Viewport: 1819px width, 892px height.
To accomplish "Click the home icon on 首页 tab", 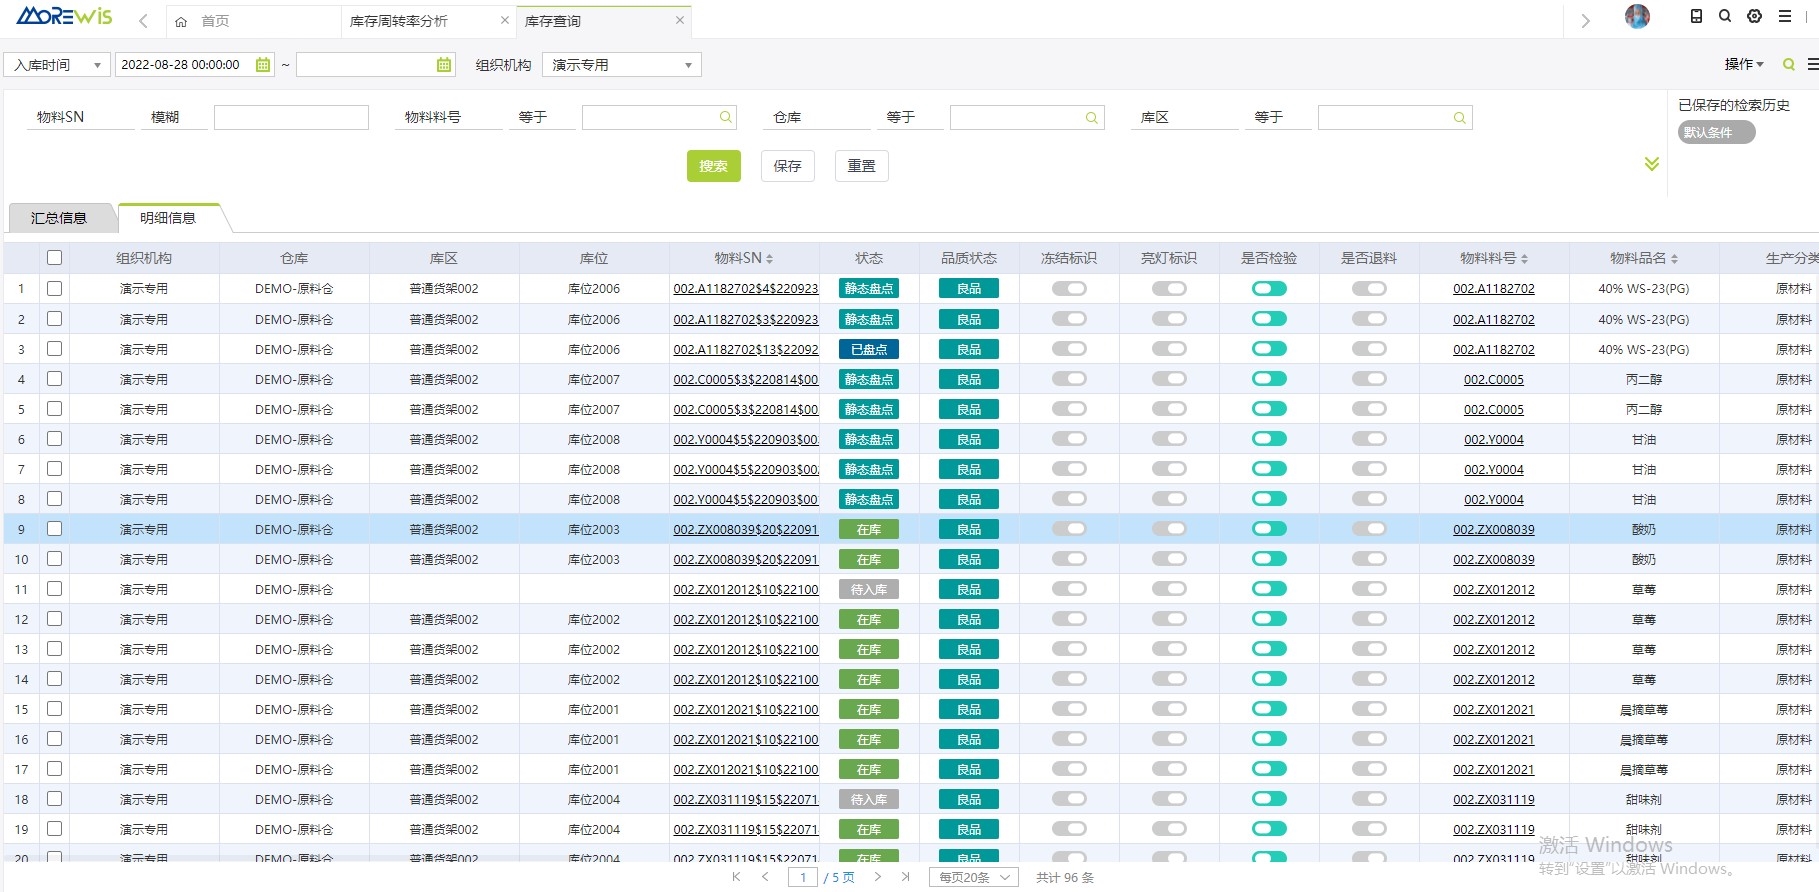I will [x=181, y=21].
